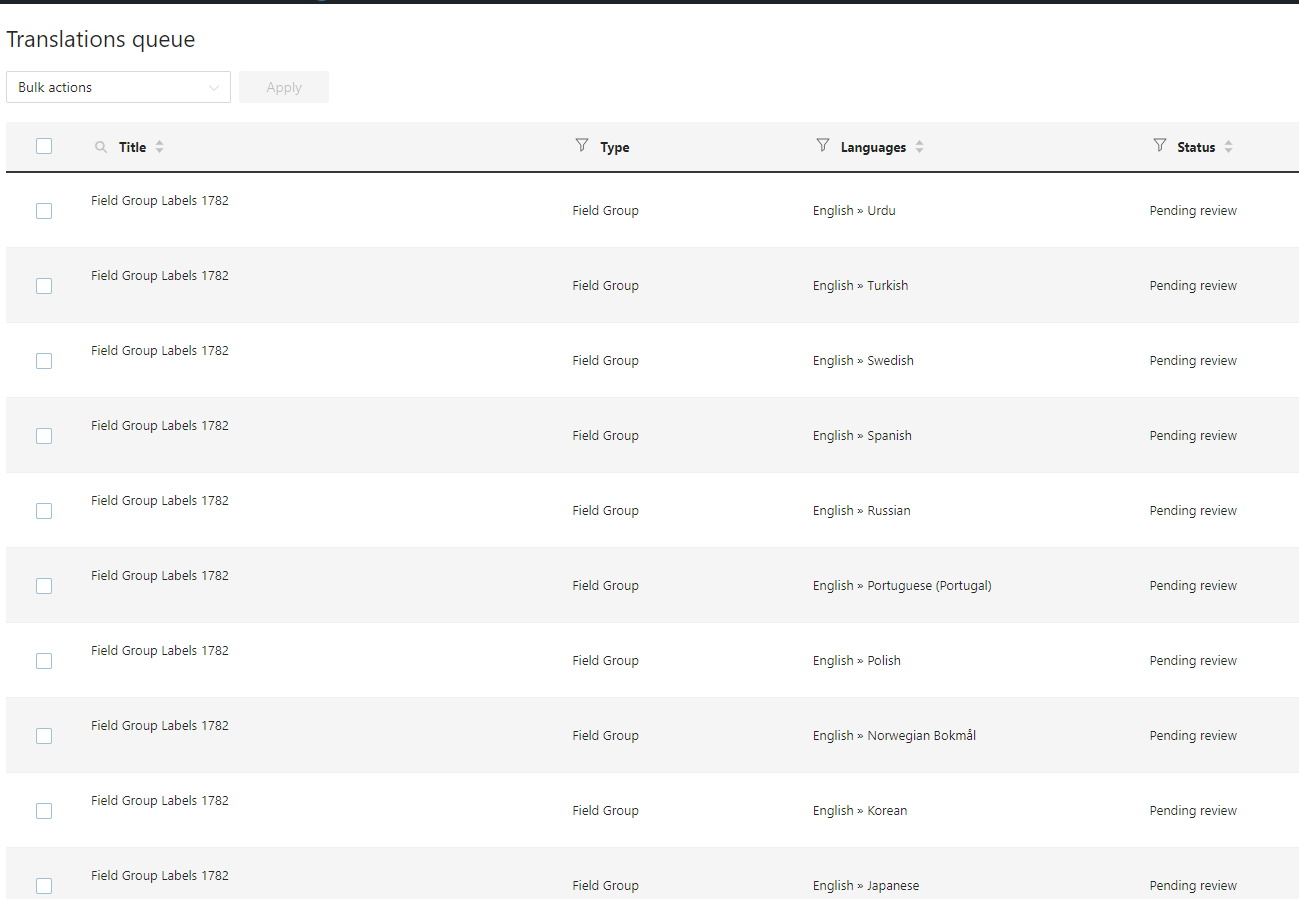Open Field Group Labels 1782 Turkish entry

(x=160, y=276)
